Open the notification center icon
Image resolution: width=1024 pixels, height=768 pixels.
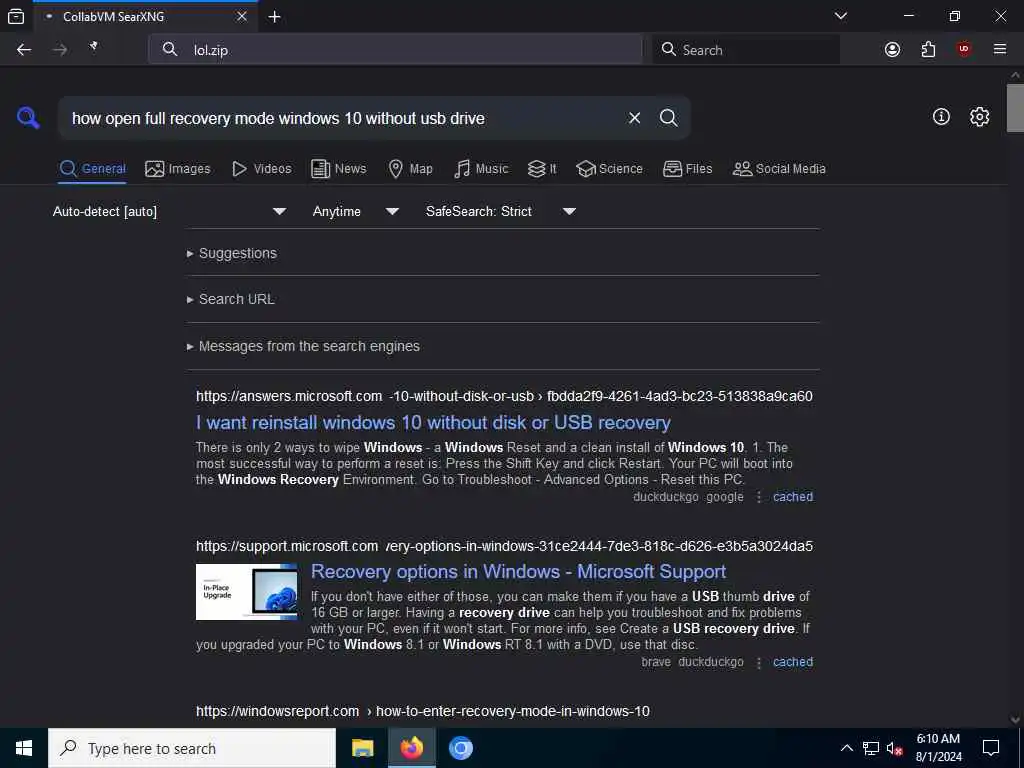click(x=991, y=748)
